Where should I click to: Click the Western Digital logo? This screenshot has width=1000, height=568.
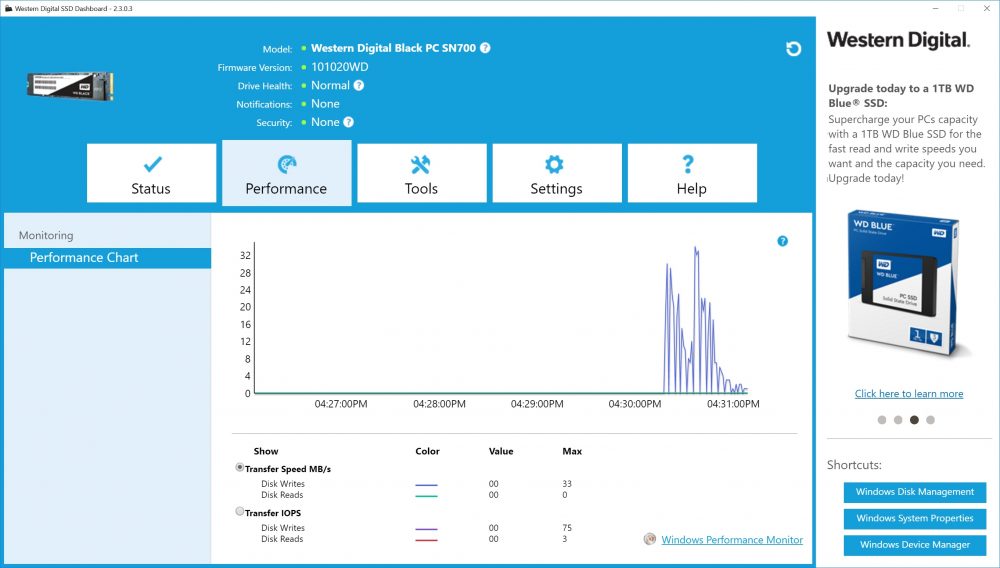[899, 40]
